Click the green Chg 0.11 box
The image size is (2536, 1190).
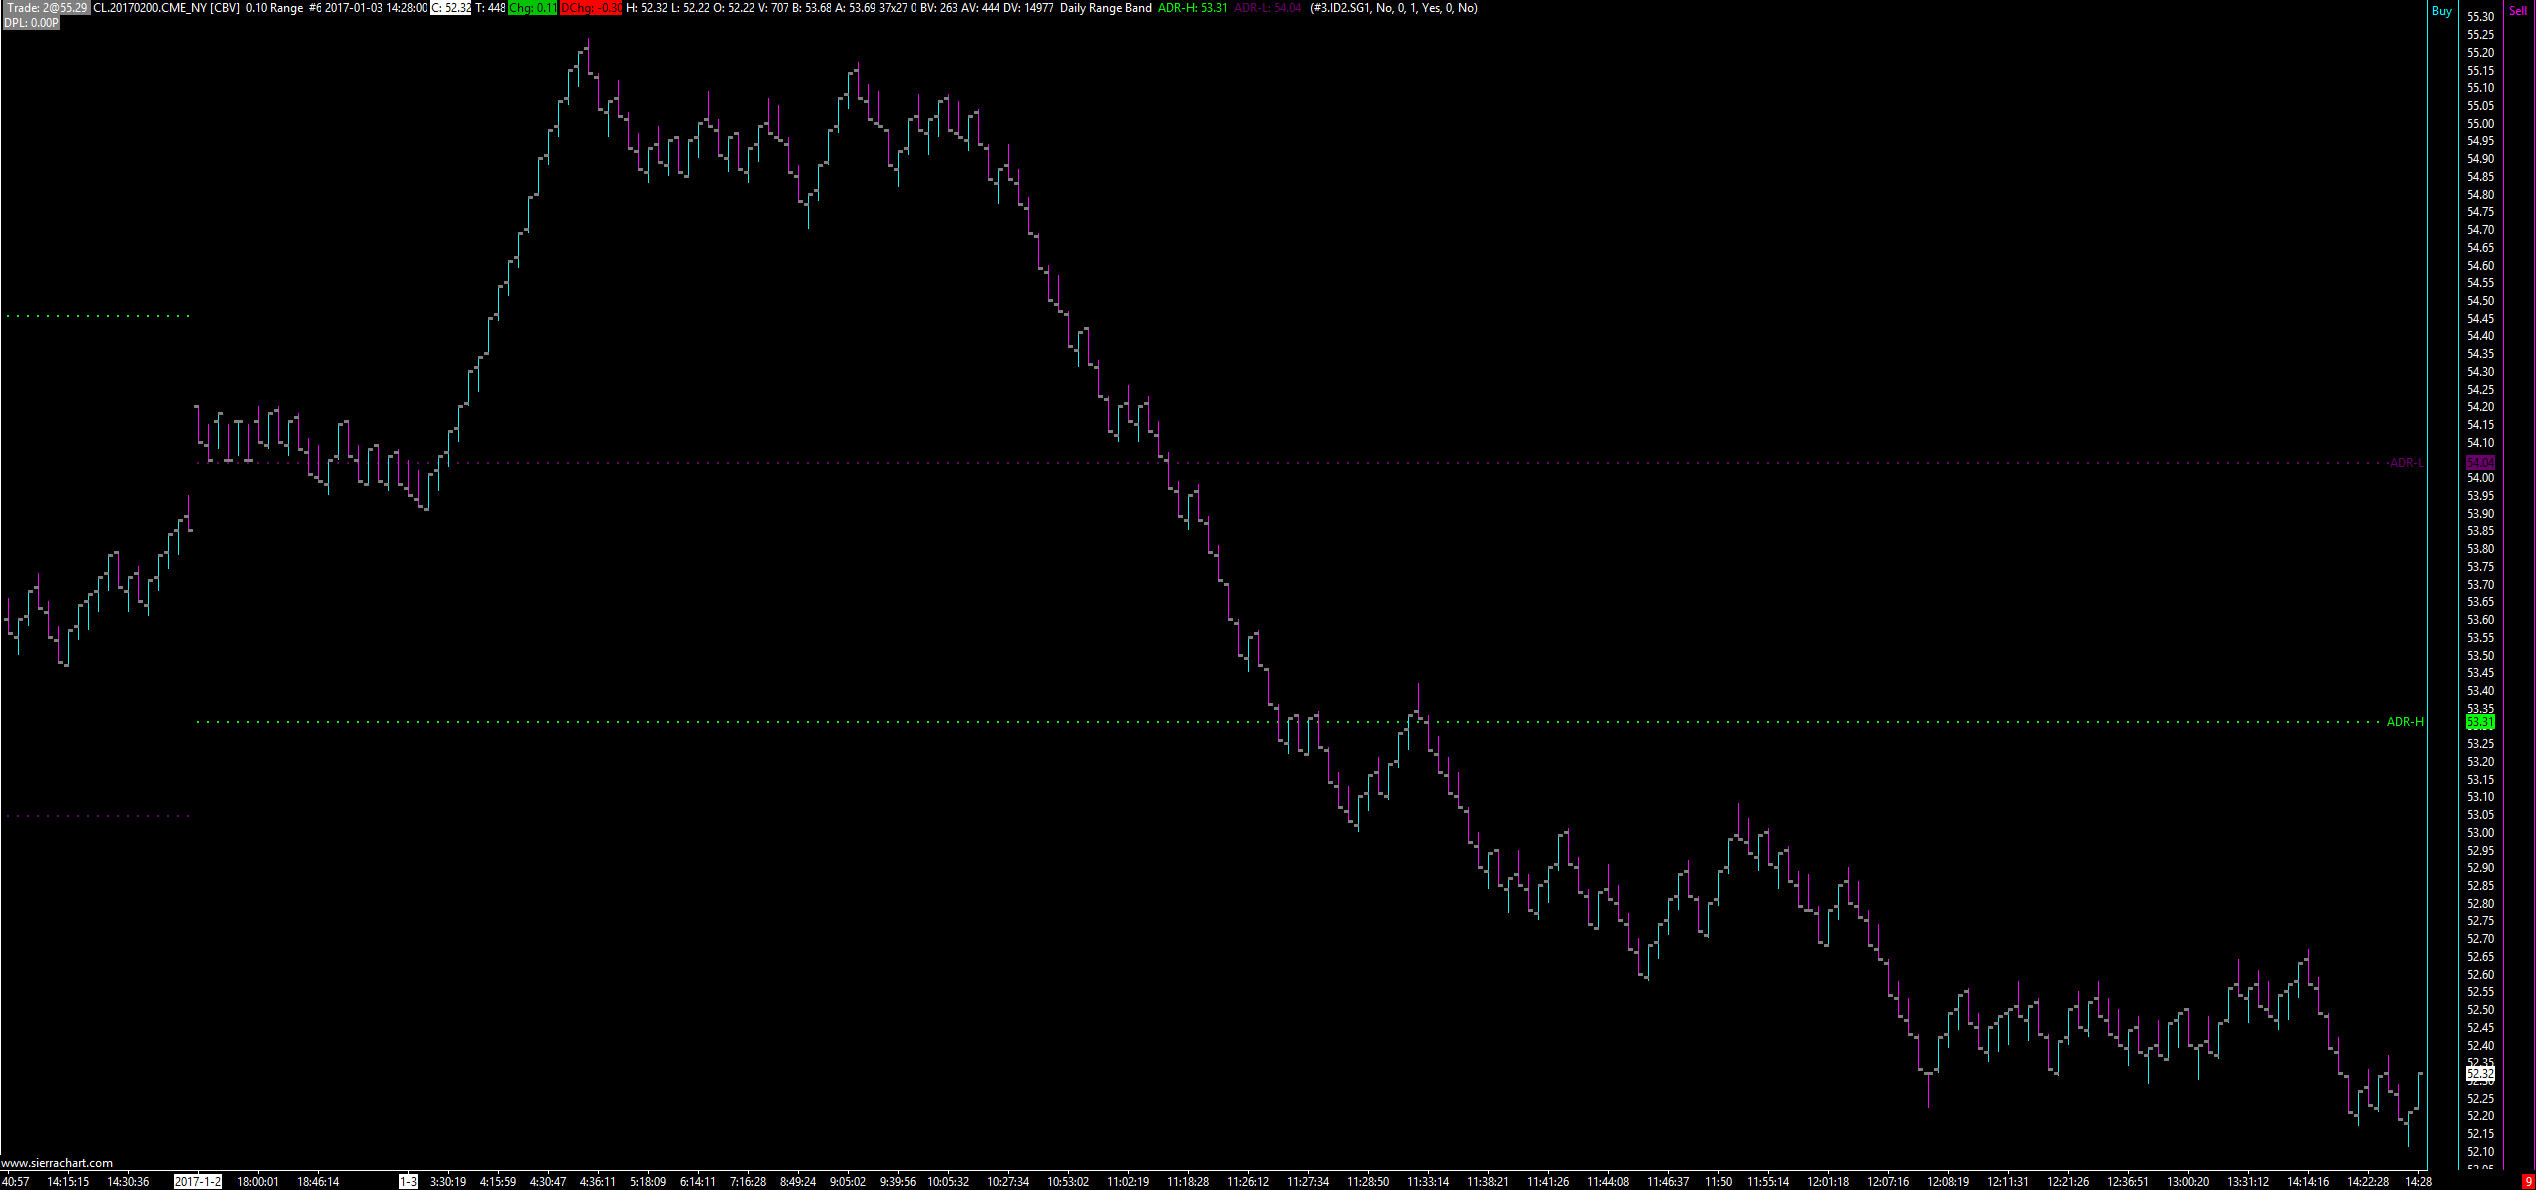(532, 8)
